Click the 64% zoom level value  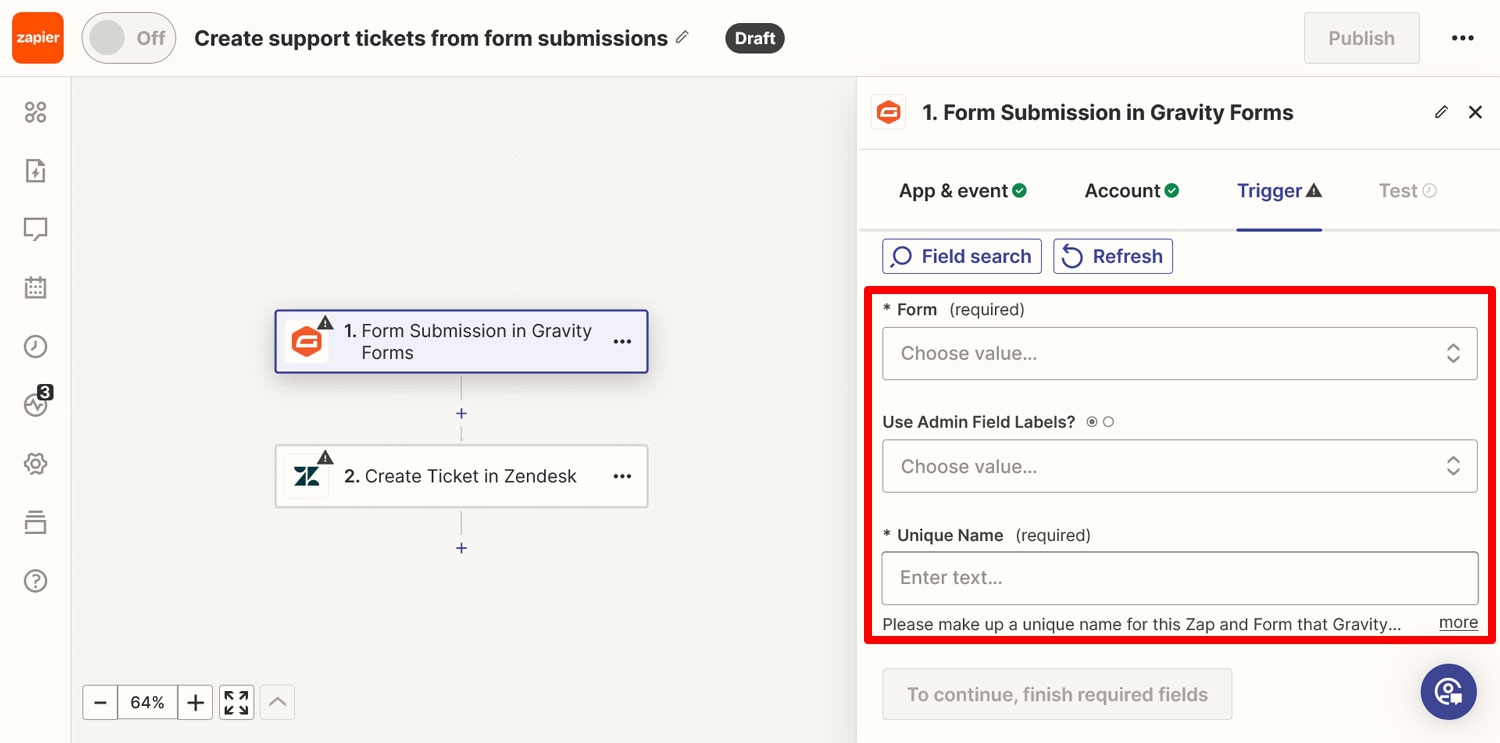[x=147, y=702]
